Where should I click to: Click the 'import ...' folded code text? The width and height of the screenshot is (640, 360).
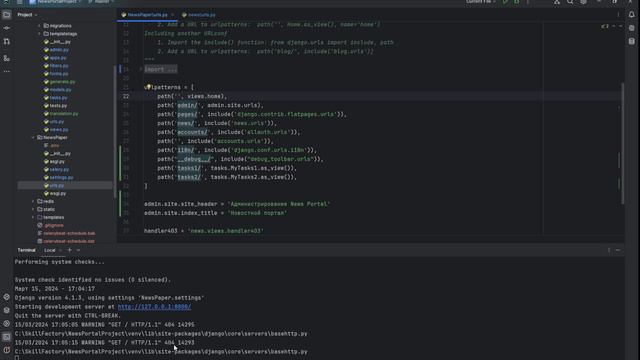pyautogui.click(x=161, y=69)
